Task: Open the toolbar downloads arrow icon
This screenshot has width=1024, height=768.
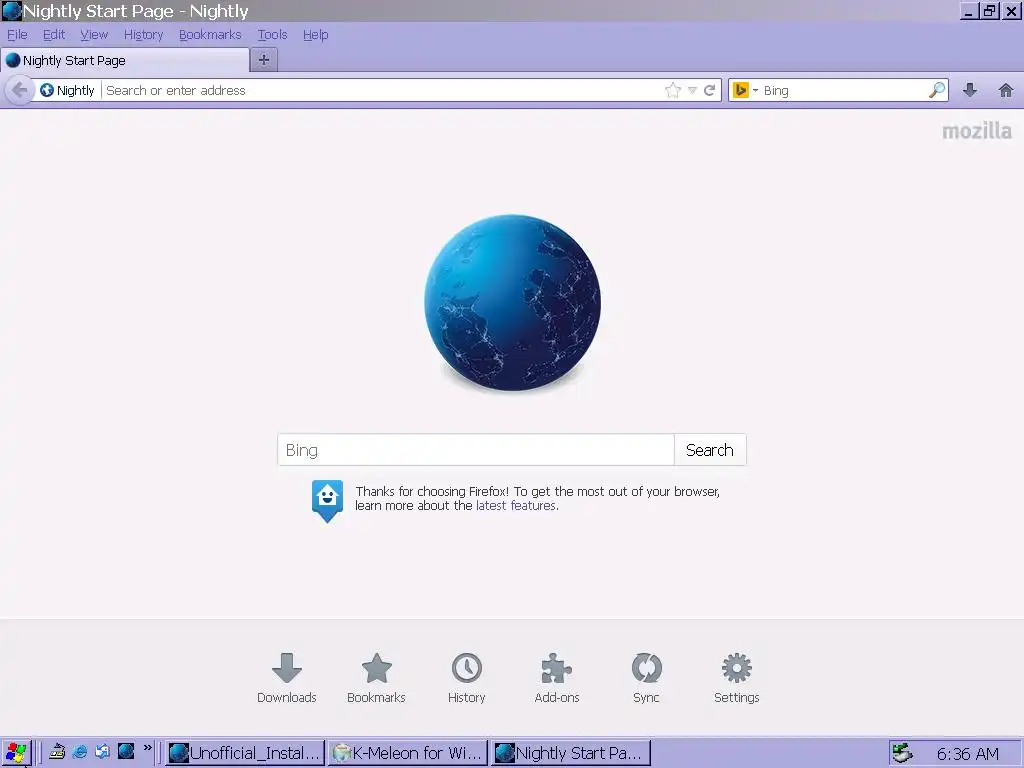Action: tap(970, 90)
